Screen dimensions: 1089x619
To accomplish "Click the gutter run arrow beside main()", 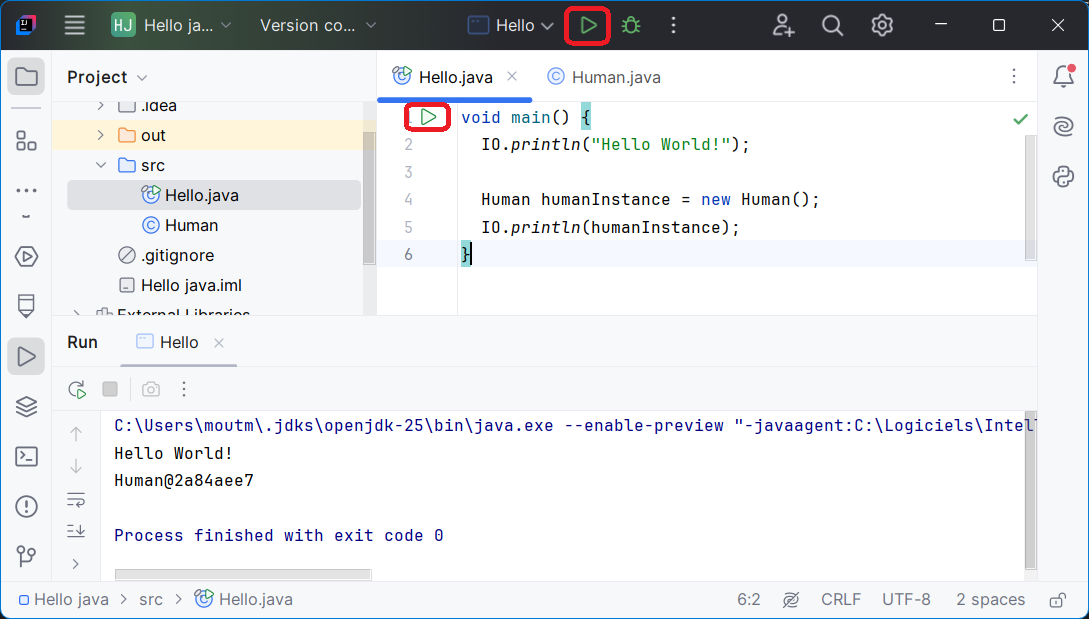I will pyautogui.click(x=428, y=118).
